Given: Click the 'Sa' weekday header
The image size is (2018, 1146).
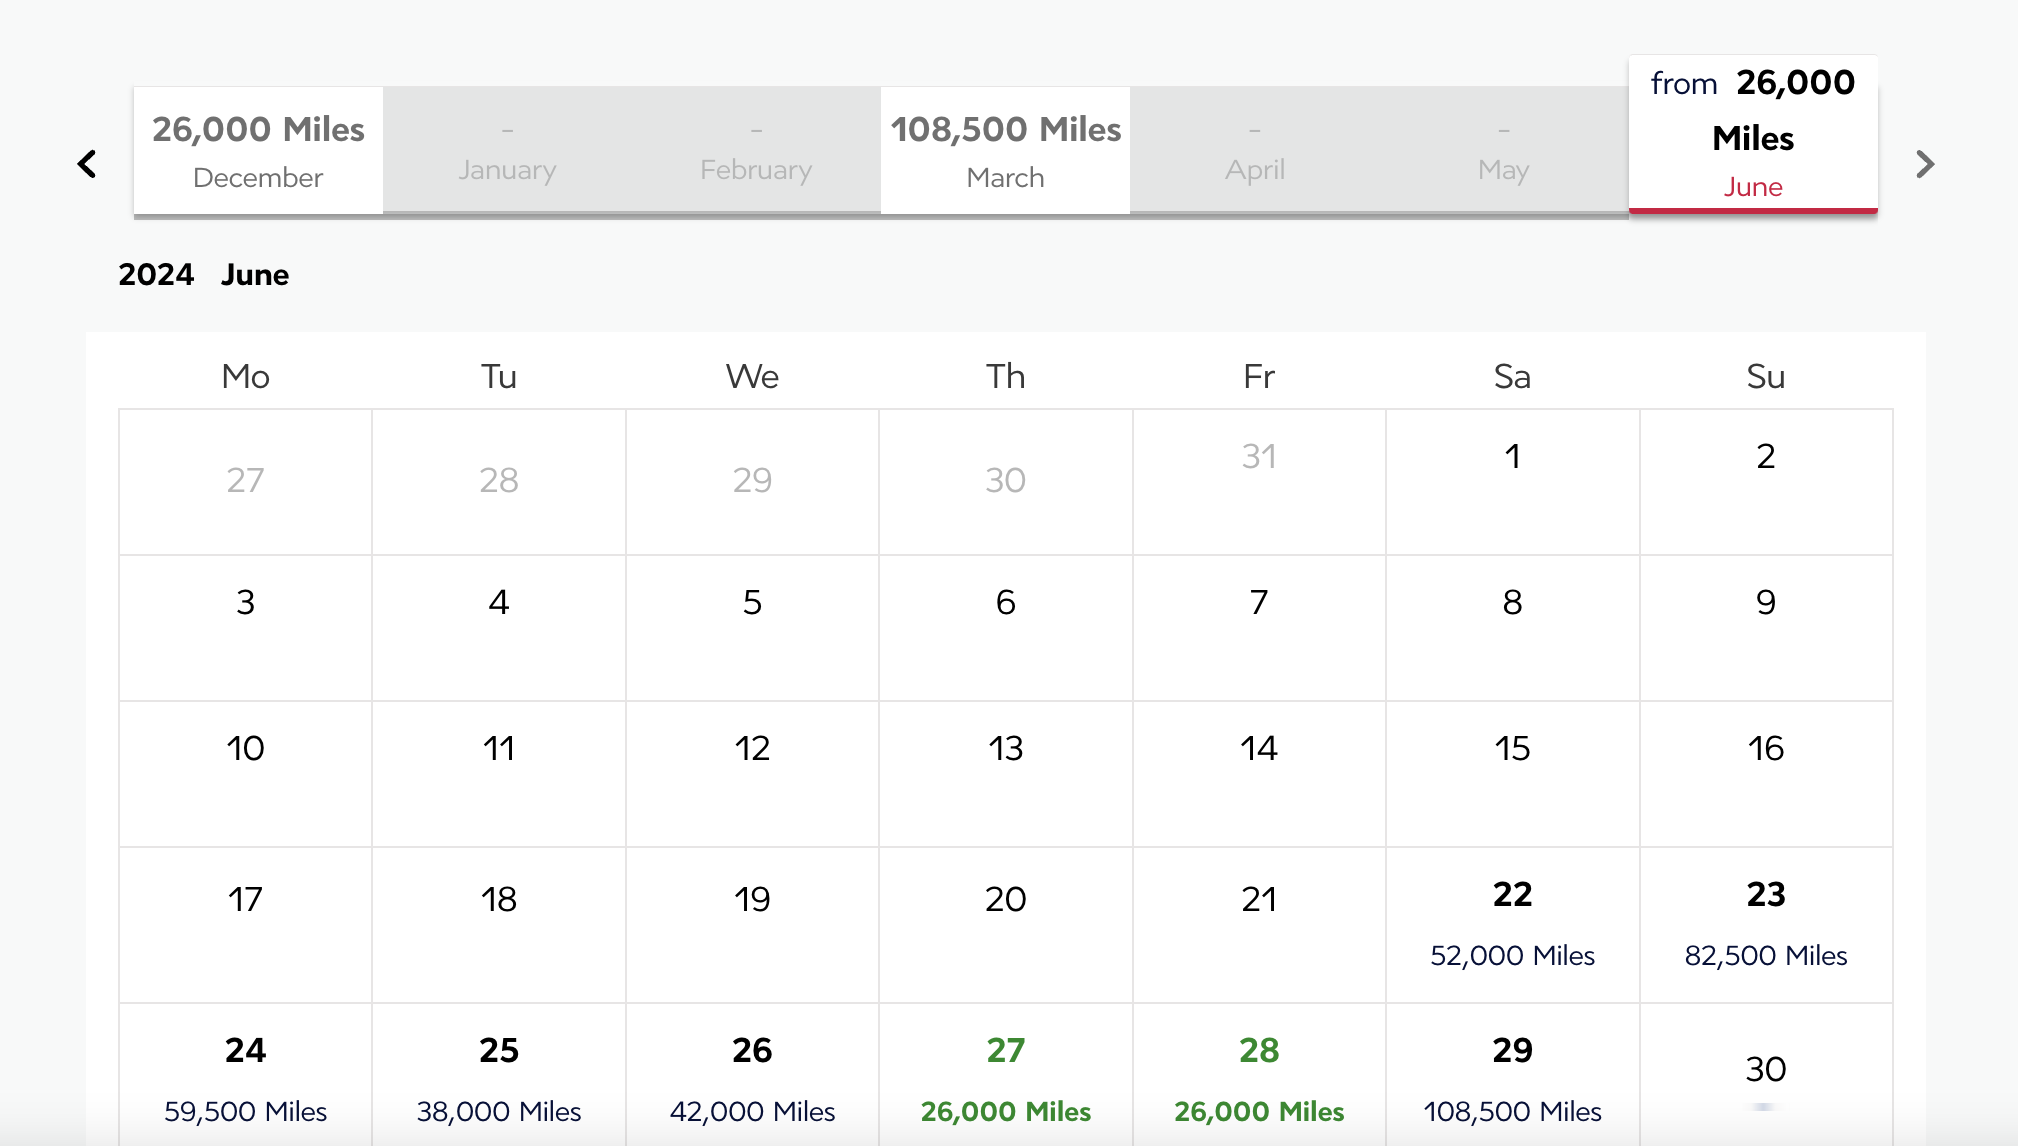Looking at the screenshot, I should click(1512, 376).
